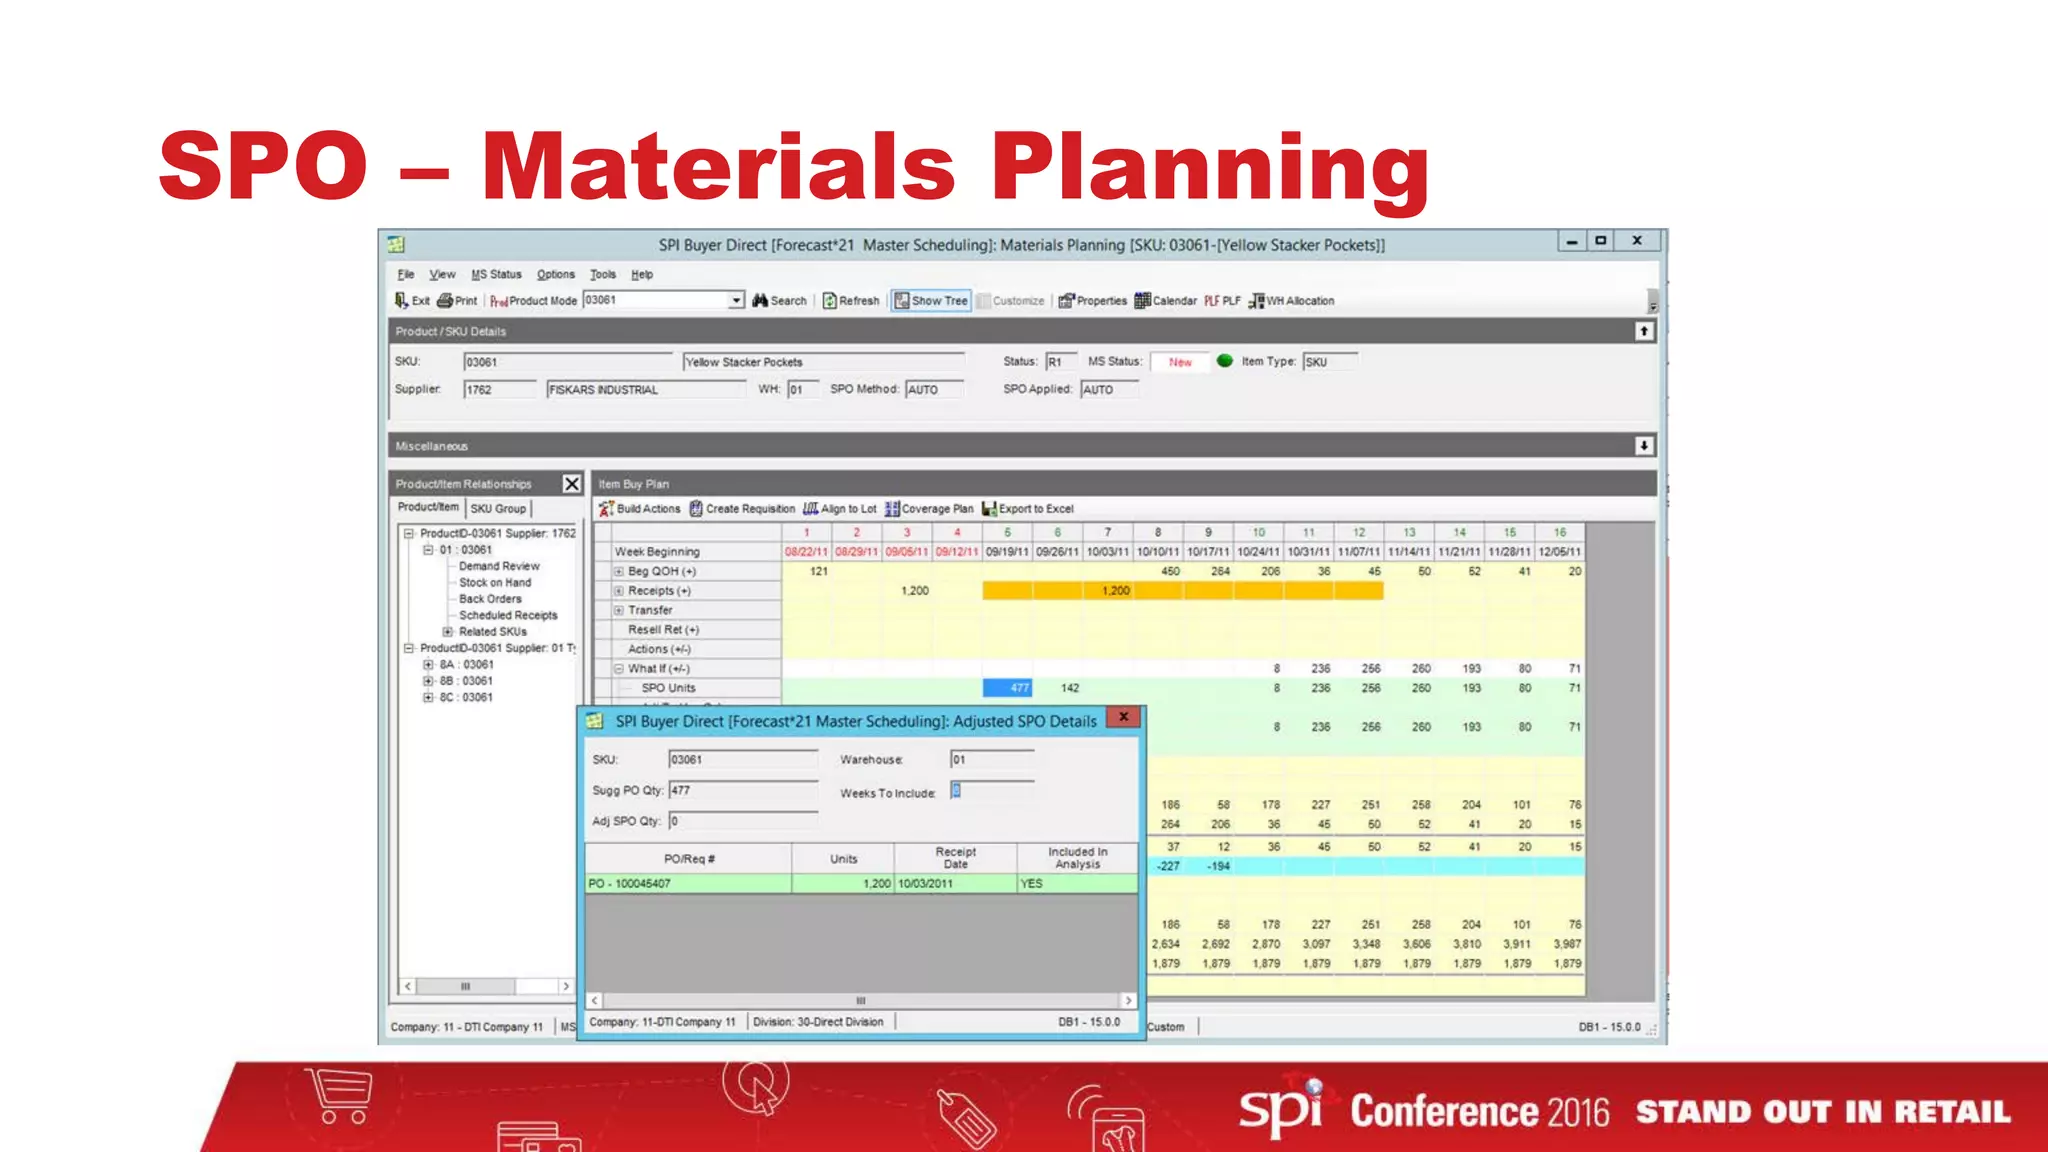Expand the Transfer row
The image size is (2048, 1152).
point(618,611)
